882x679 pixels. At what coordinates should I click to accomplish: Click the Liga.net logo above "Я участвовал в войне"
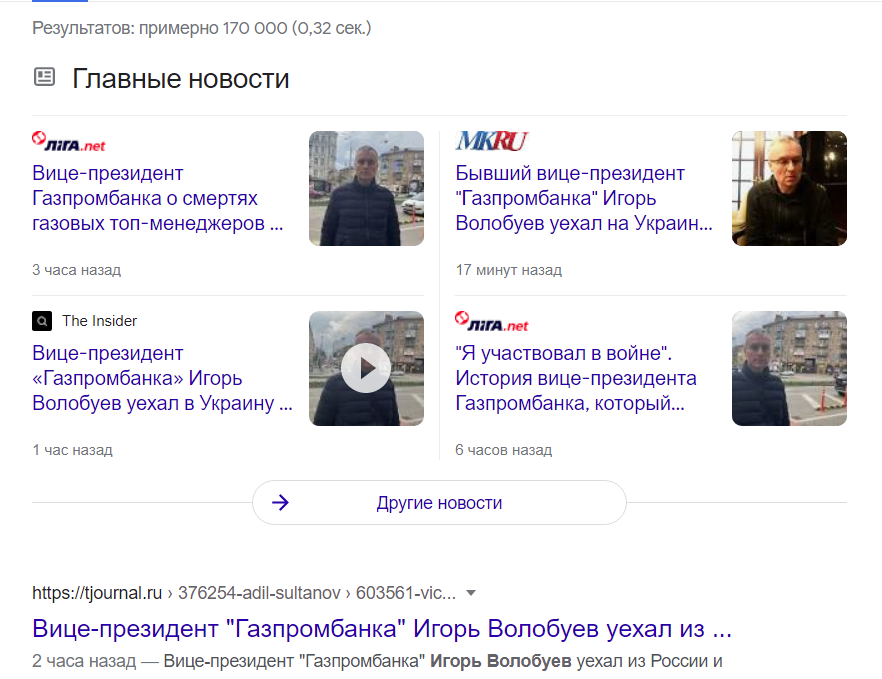click(x=492, y=322)
